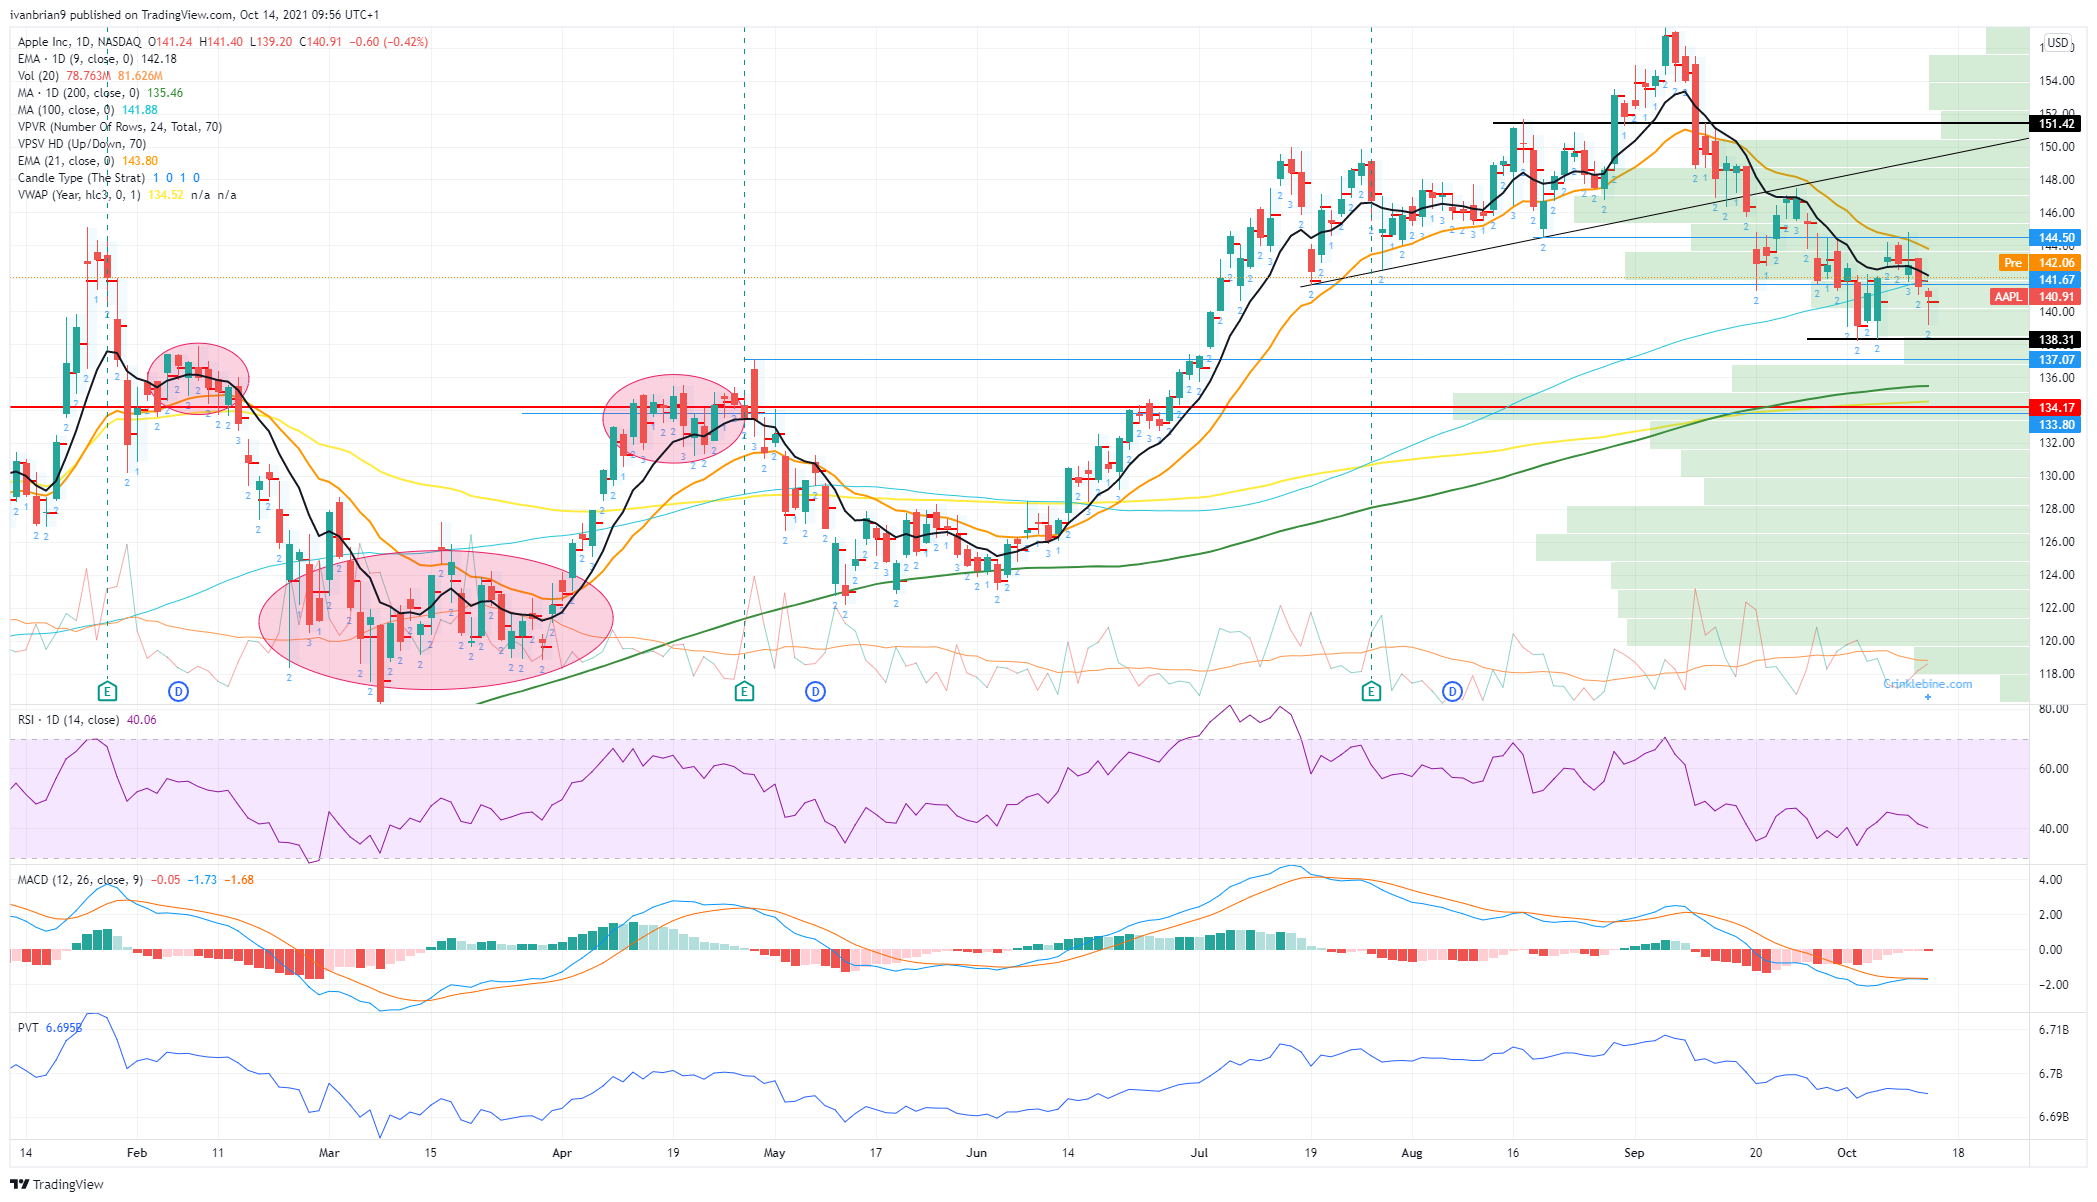Select the Vol (20) indicator legend
The height and width of the screenshot is (1202, 2097).
click(90, 76)
